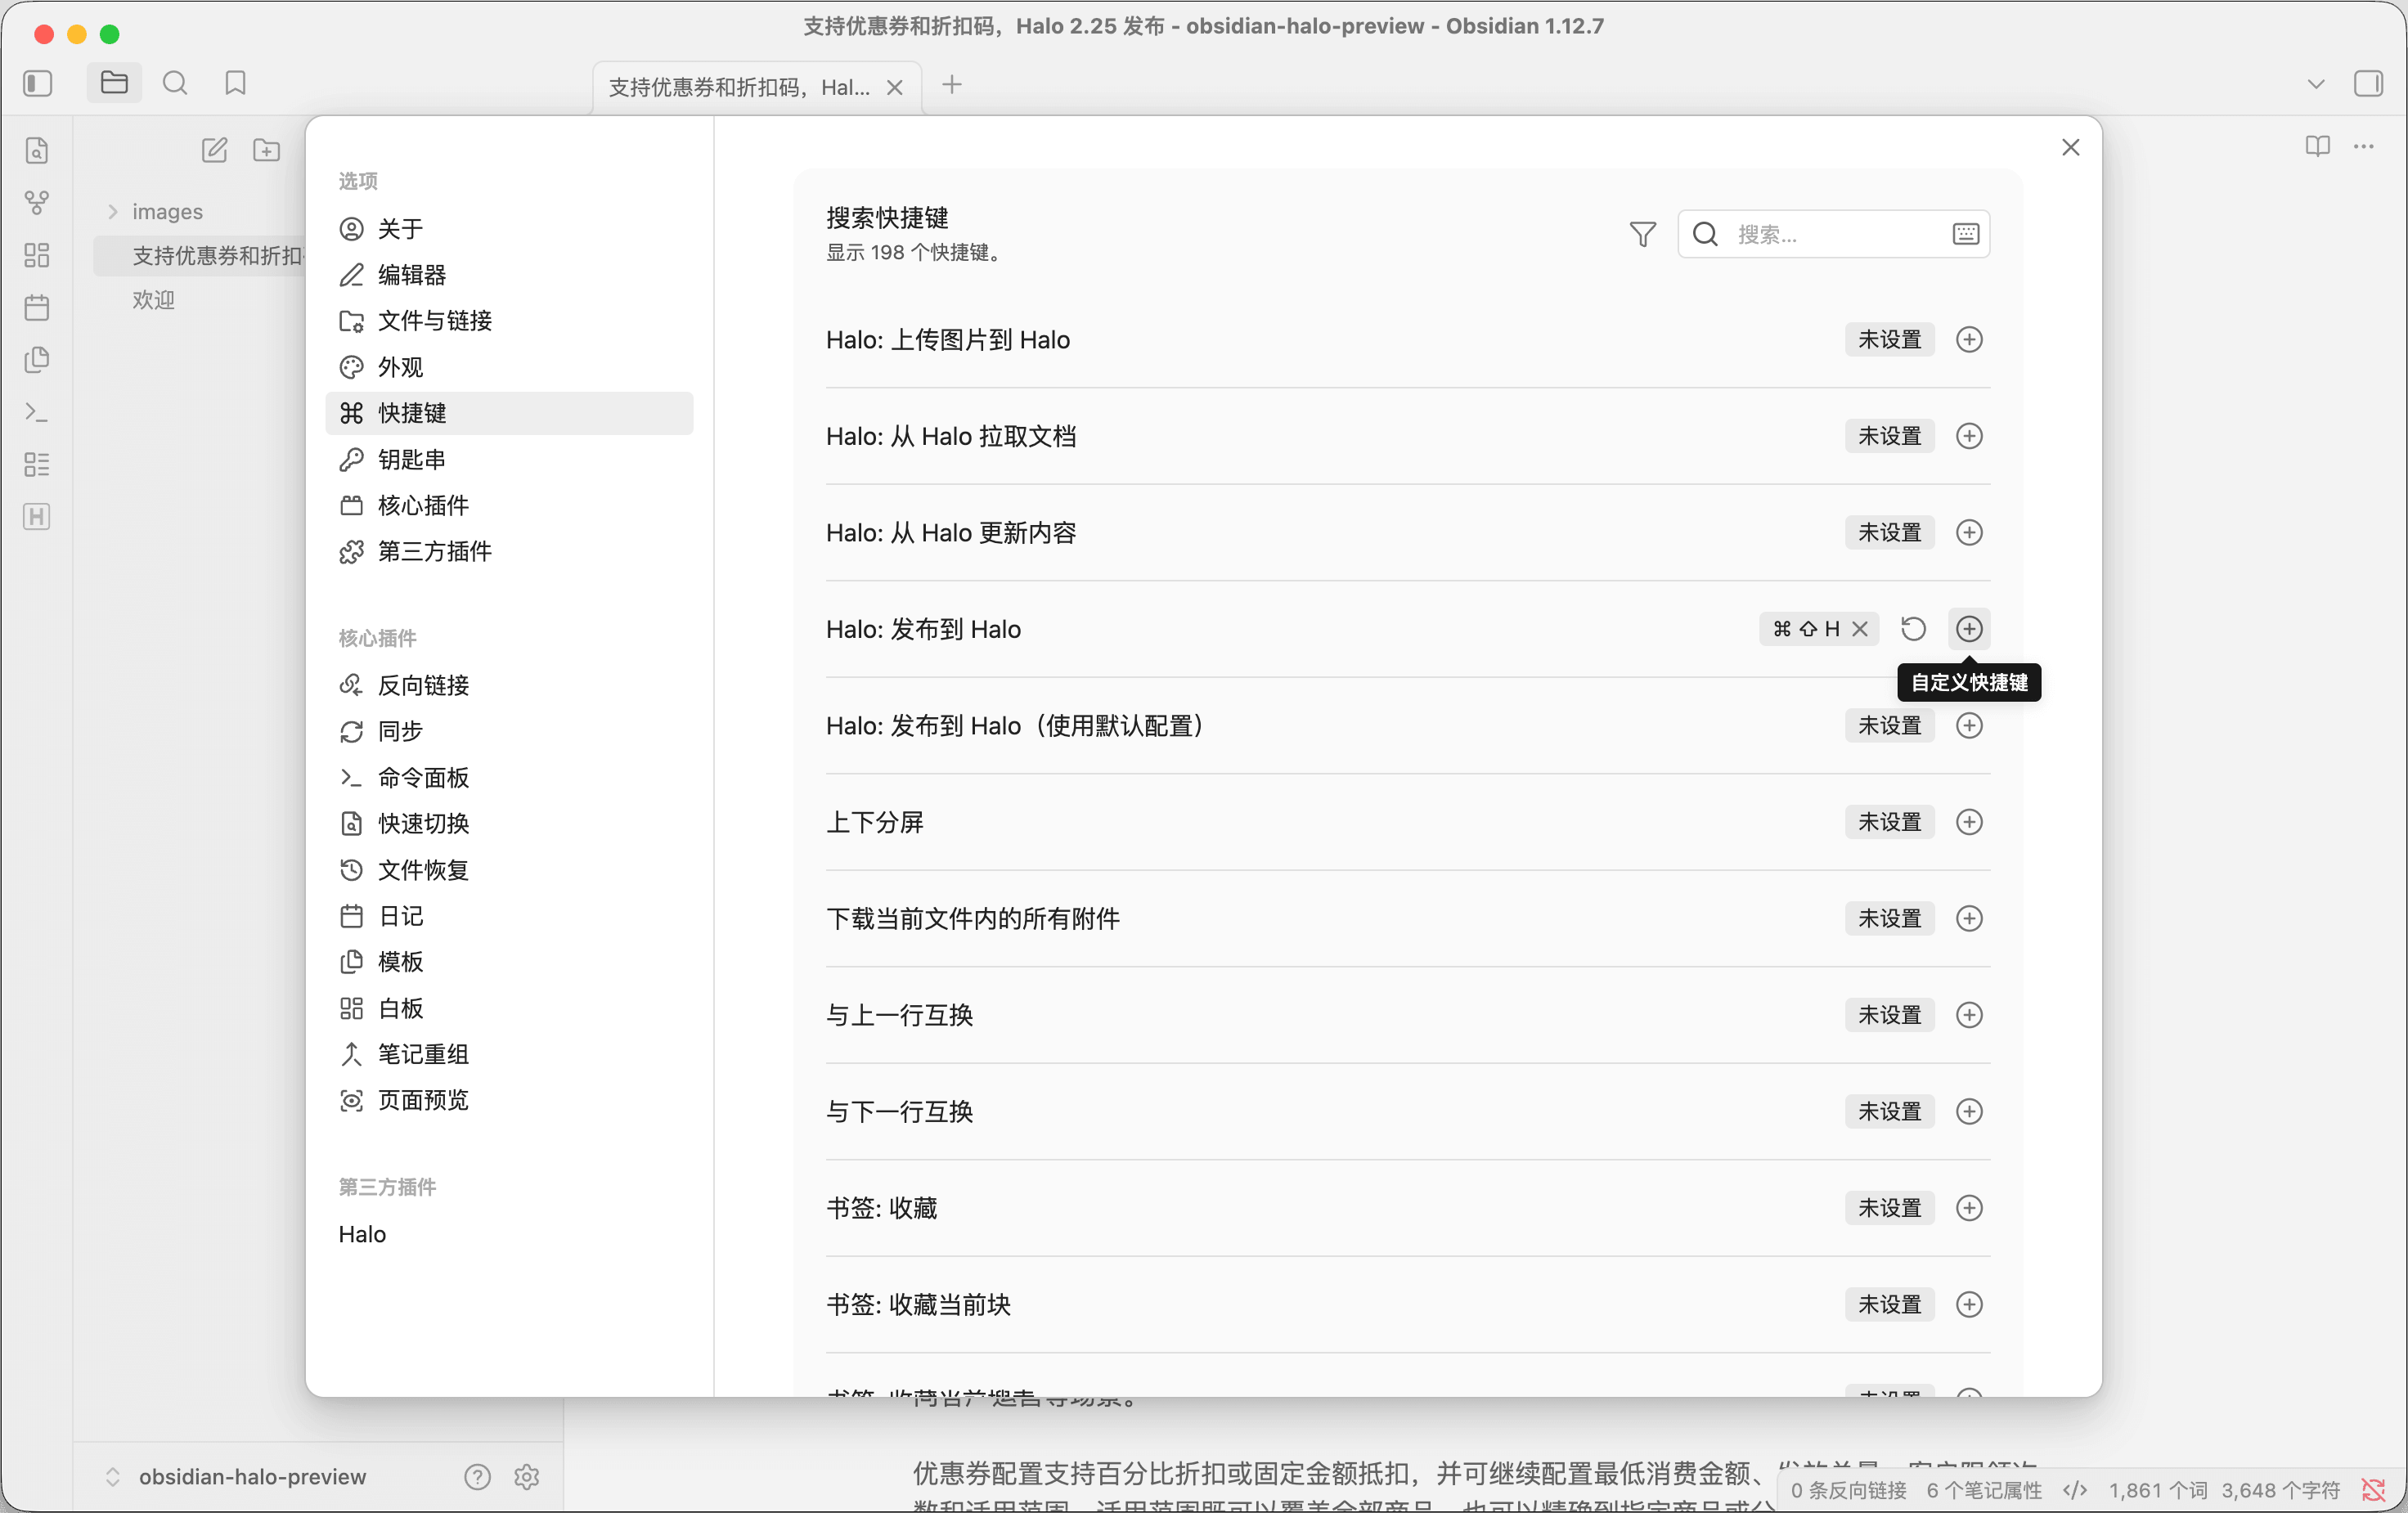This screenshot has height=1513, width=2408.
Task: Open daily note calendar icon in ribbon
Action: click(37, 307)
